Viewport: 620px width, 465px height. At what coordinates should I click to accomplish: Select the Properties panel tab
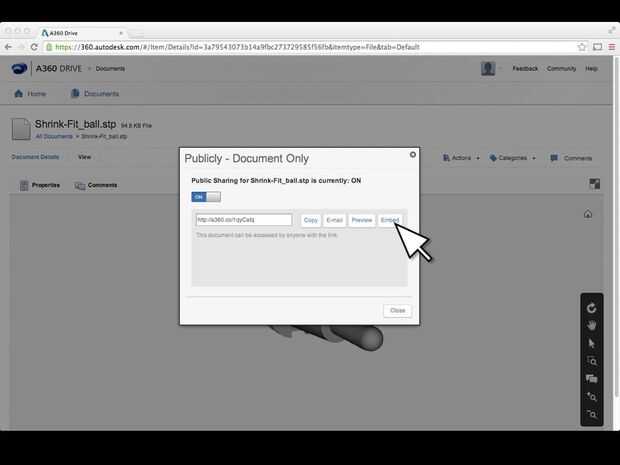coord(40,185)
